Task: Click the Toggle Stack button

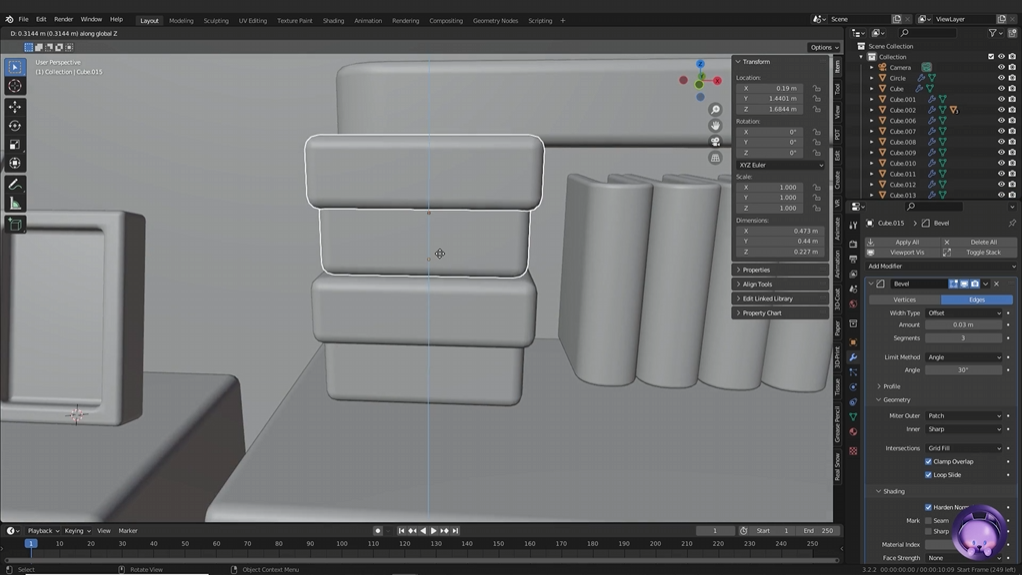Action: pyautogui.click(x=978, y=252)
